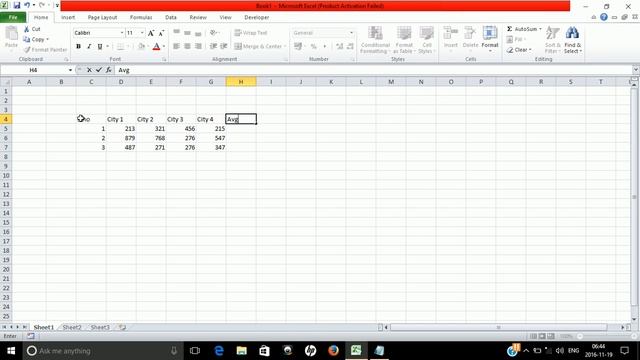Toggle Italic formatting
The width and height of the screenshot is (640, 360).
[89, 47]
